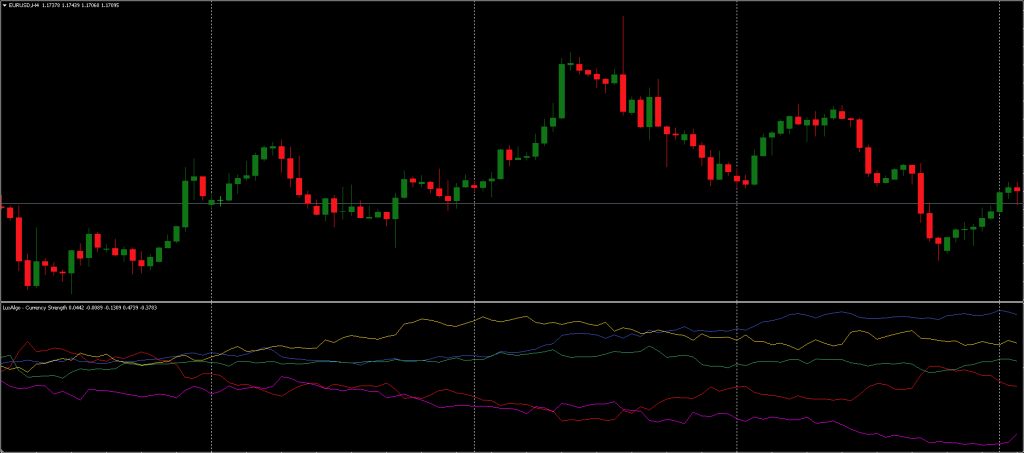The image size is (1024, 453).
Task: Select the lowest red candle near the right side
Action: tap(938, 243)
